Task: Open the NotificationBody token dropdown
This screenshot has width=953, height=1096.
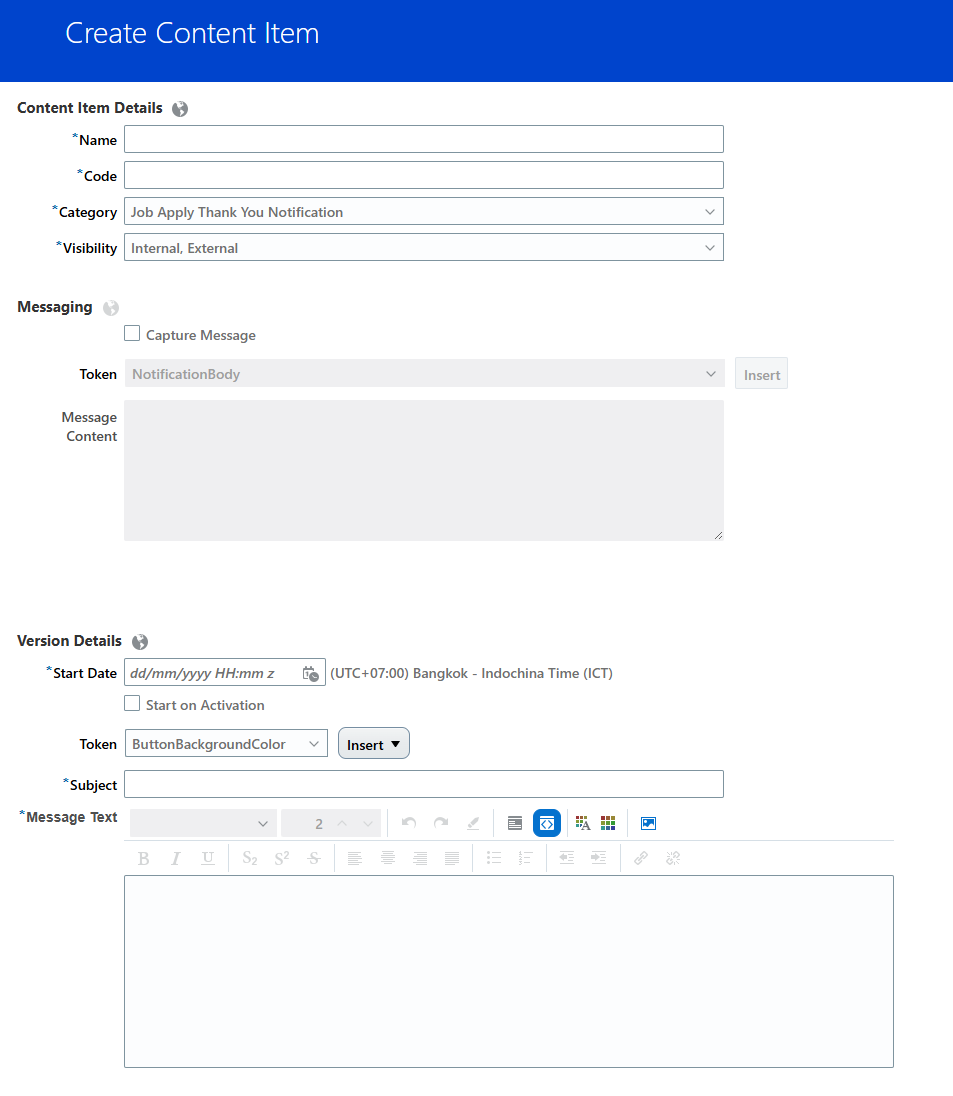Action: pyautogui.click(x=424, y=374)
